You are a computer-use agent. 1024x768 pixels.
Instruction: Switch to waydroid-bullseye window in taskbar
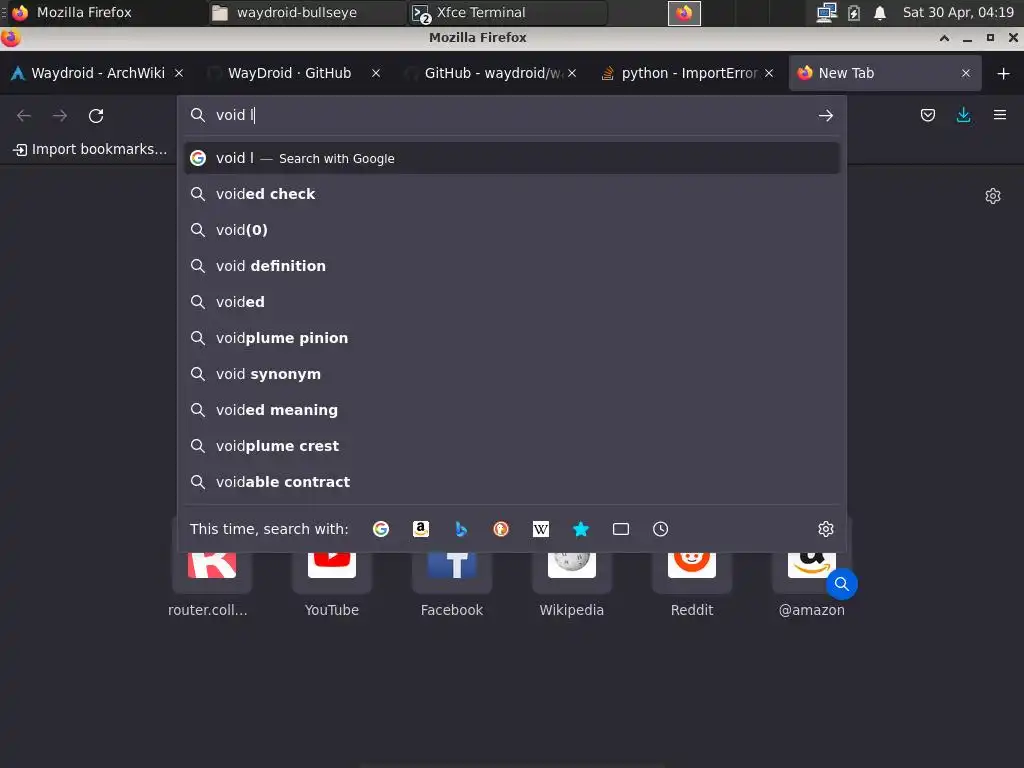[x=307, y=13]
